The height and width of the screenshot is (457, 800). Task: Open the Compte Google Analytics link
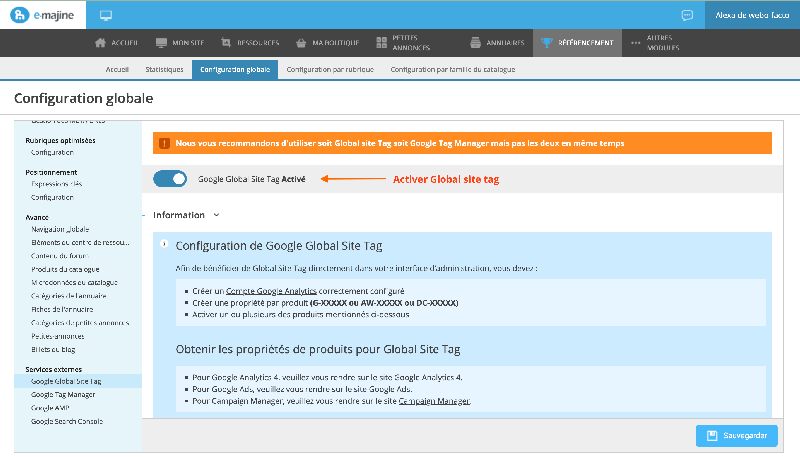coord(271,291)
